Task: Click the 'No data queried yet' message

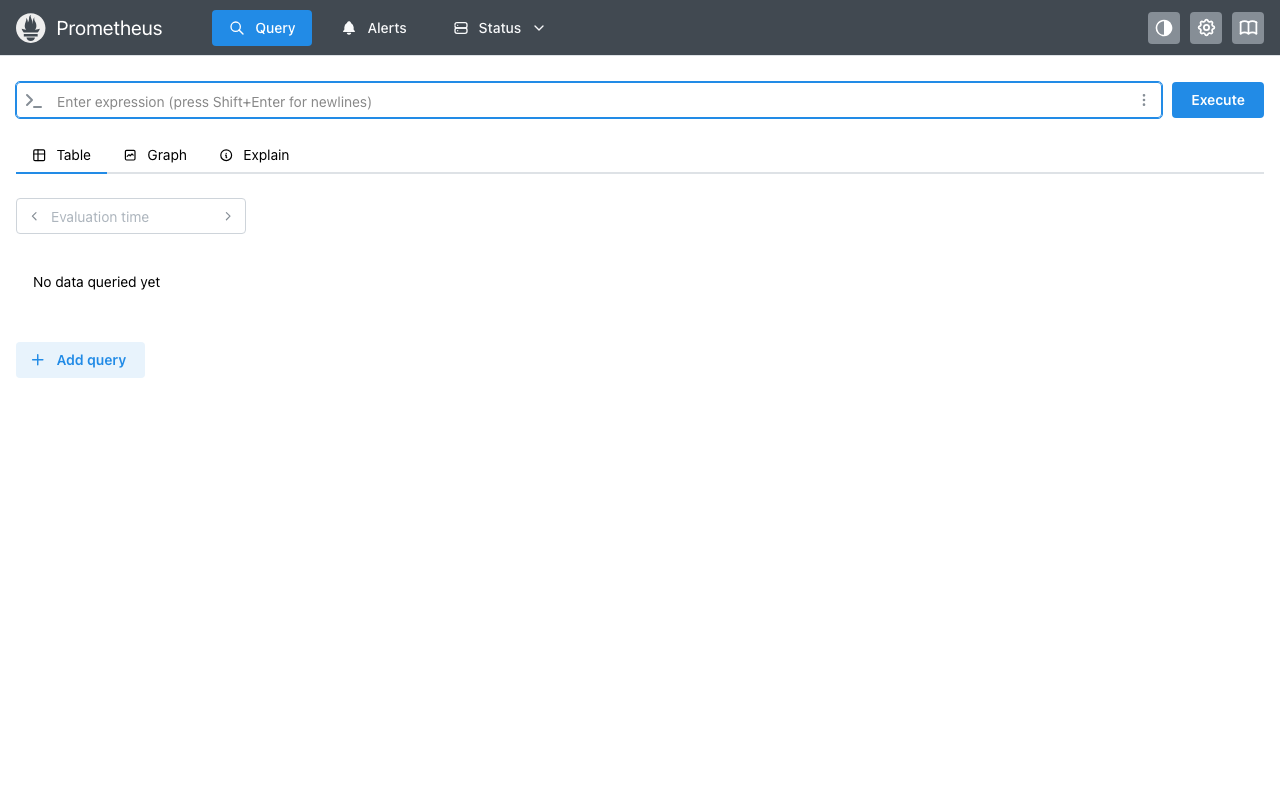Action: click(x=96, y=282)
